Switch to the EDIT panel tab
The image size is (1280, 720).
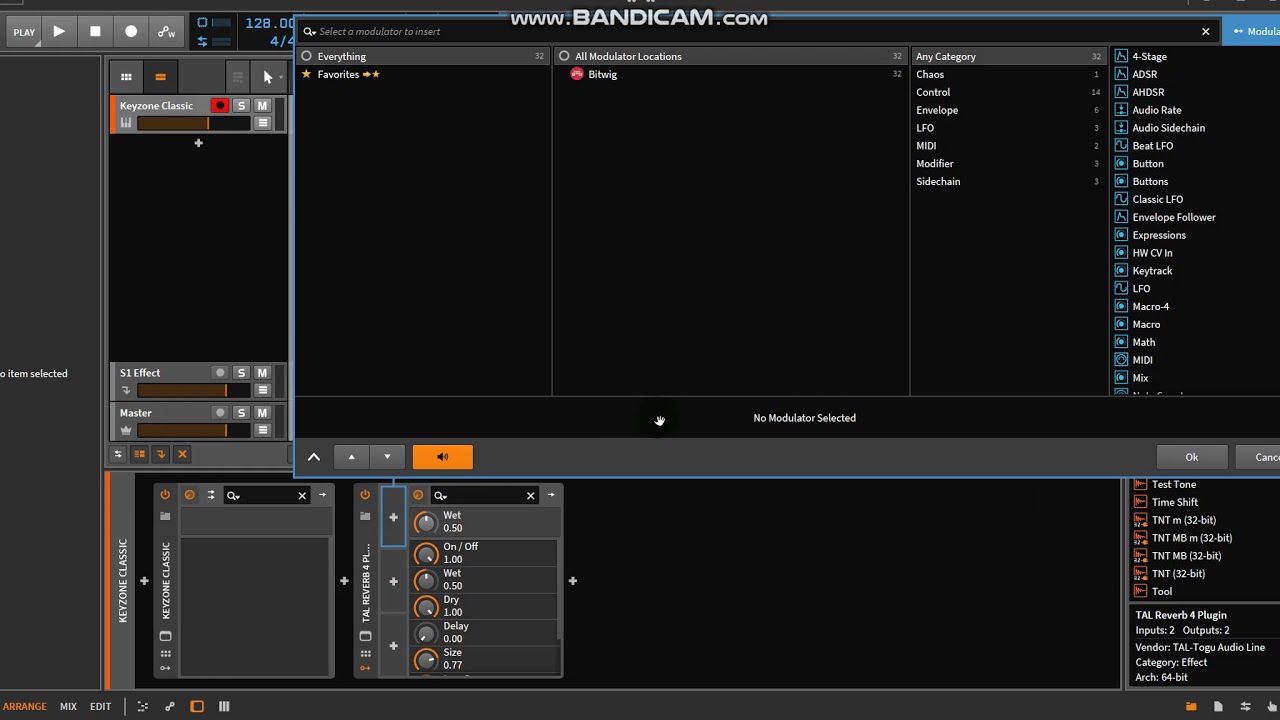coord(100,707)
